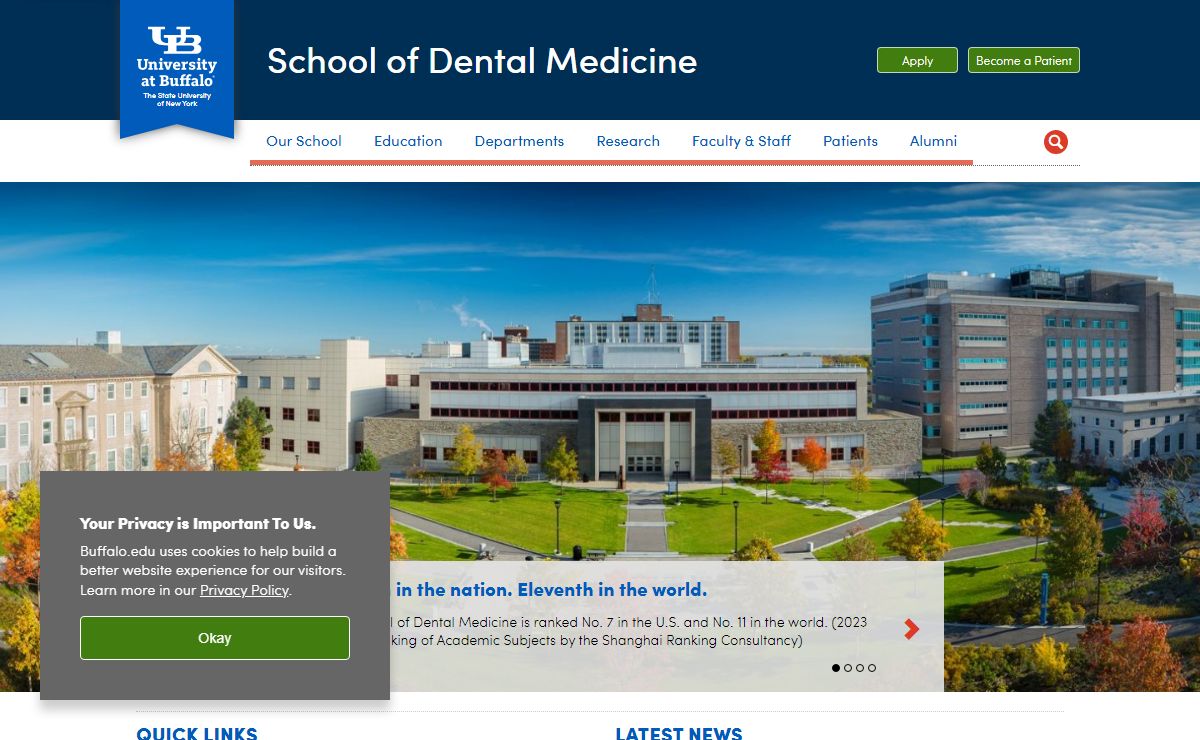Open the Privacy Policy link

tap(244, 590)
